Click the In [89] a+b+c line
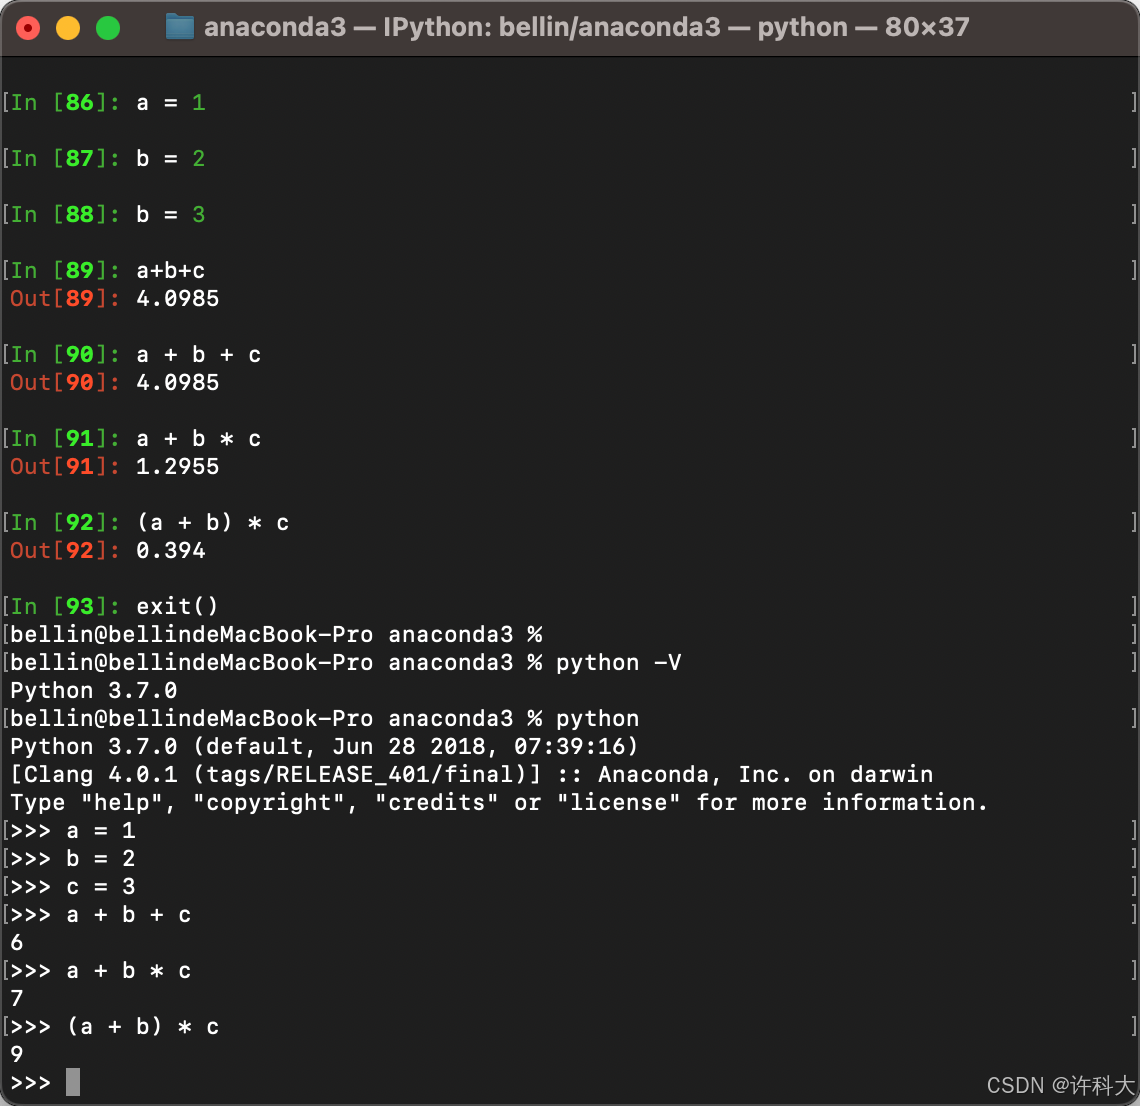This screenshot has width=1140, height=1106. click(108, 271)
